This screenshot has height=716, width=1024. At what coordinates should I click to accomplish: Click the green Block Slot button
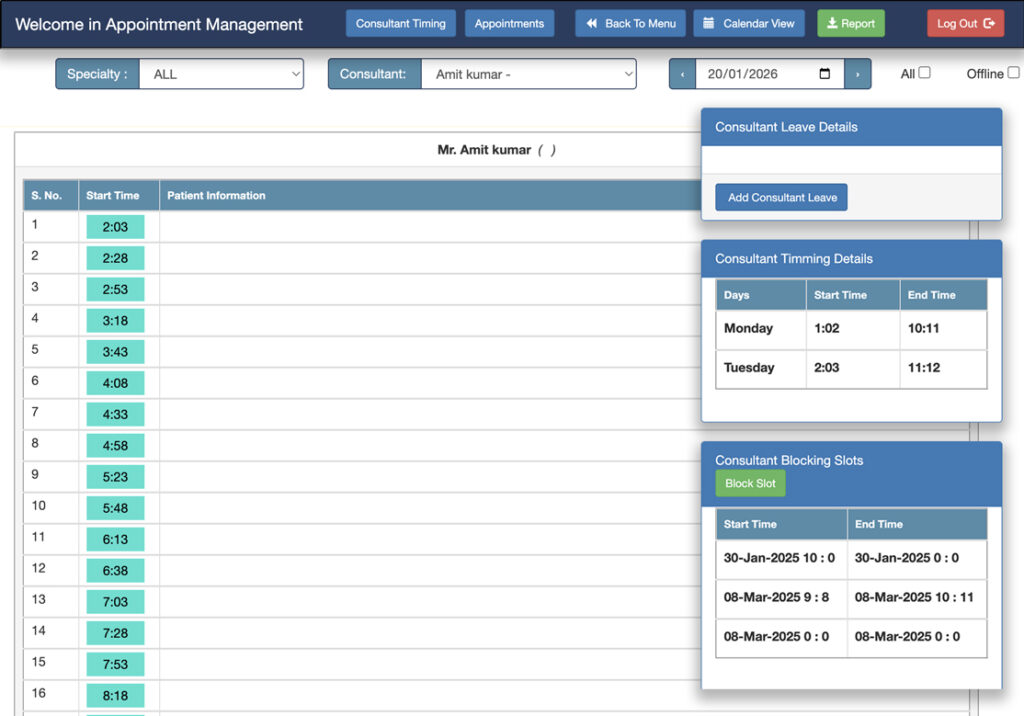tap(750, 484)
